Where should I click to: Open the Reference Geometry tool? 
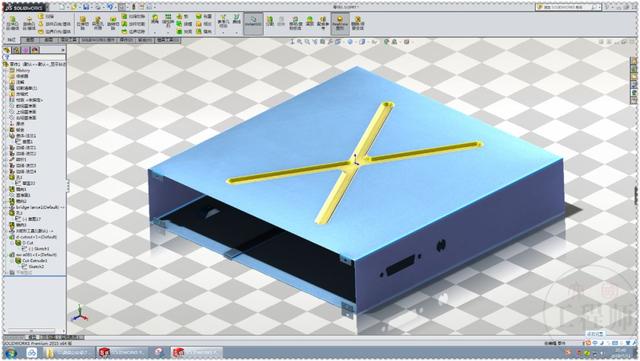point(223,21)
